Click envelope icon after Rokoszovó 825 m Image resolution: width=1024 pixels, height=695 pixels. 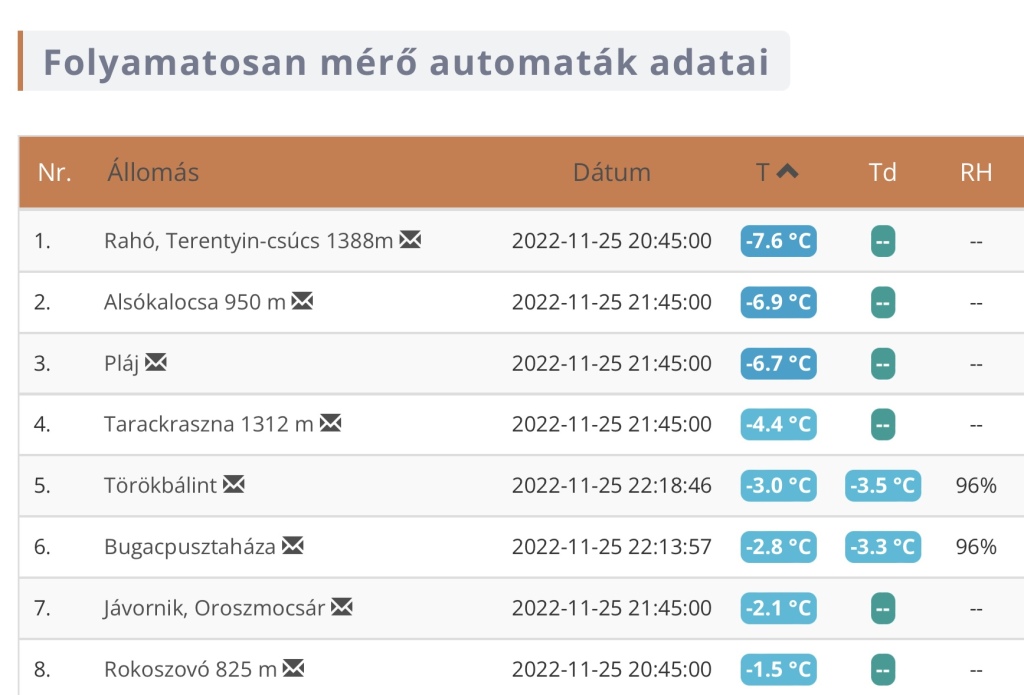pos(293,668)
